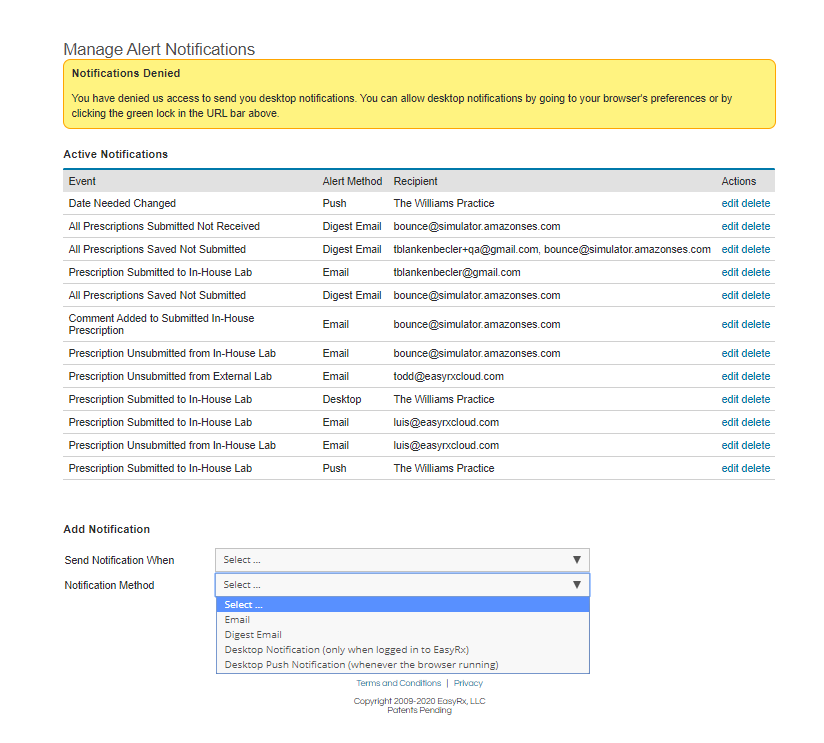Delete luis@easyrxcloud.com Submitted to In-House alert

(x=756, y=422)
